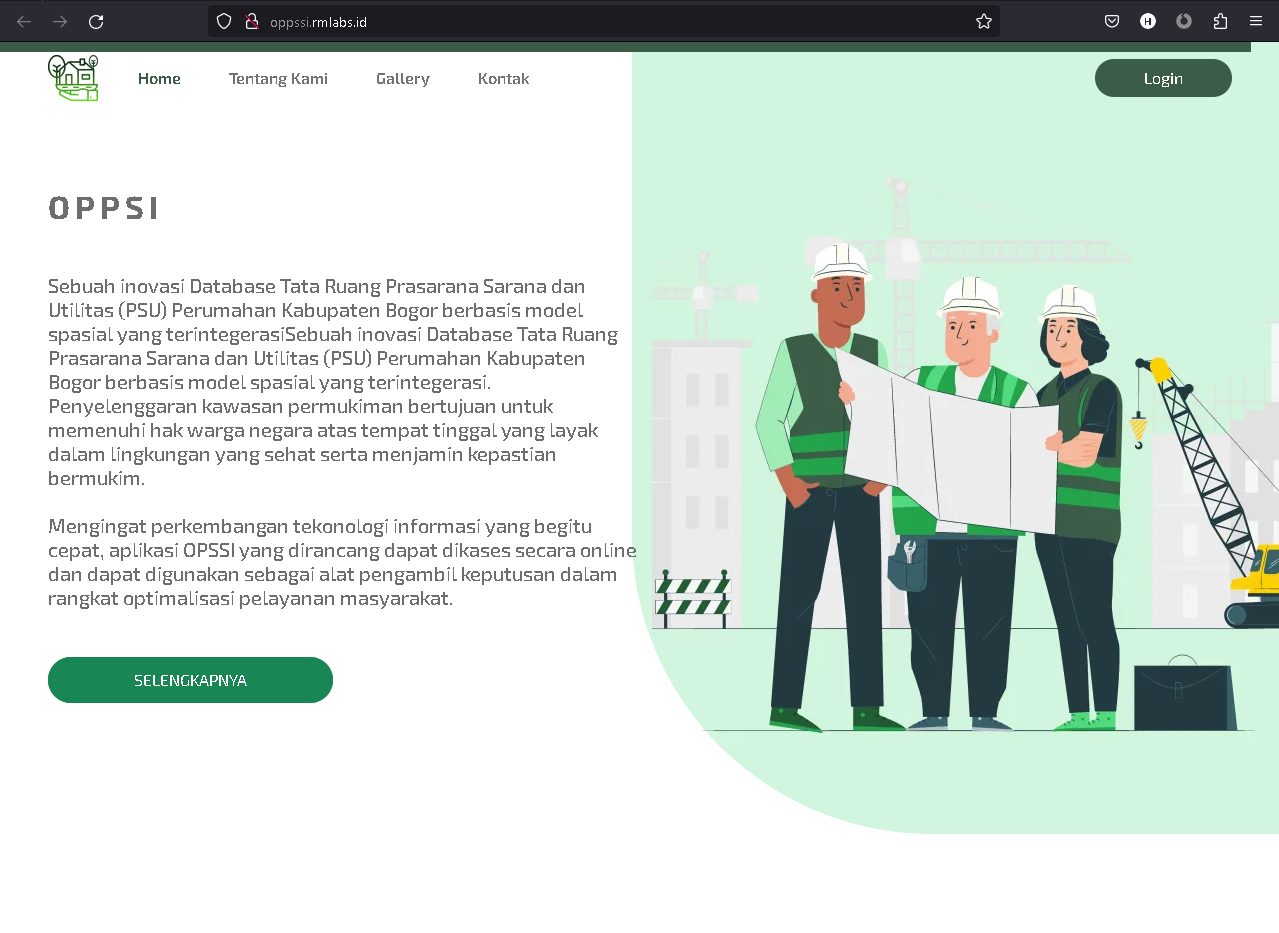Open the Tentang Kami page

point(278,78)
